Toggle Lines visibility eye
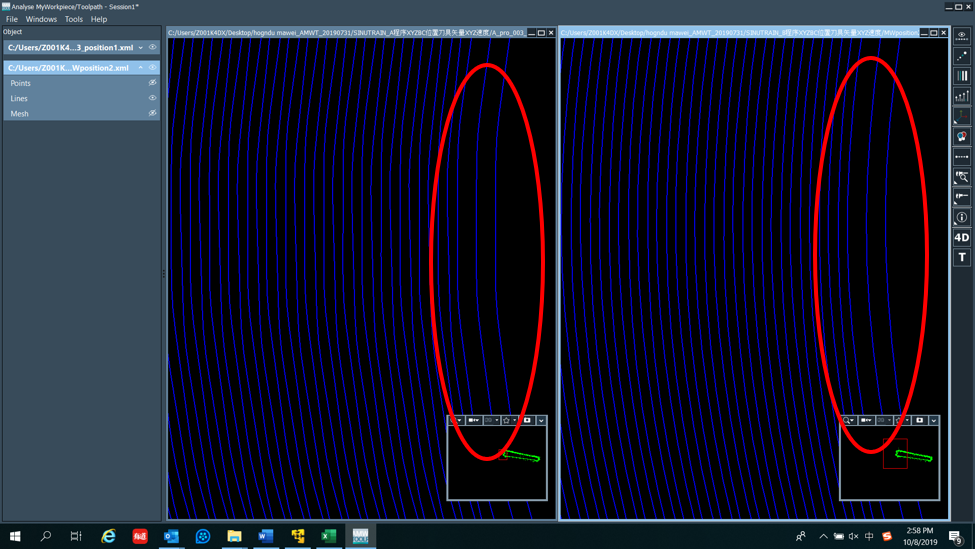 (152, 98)
